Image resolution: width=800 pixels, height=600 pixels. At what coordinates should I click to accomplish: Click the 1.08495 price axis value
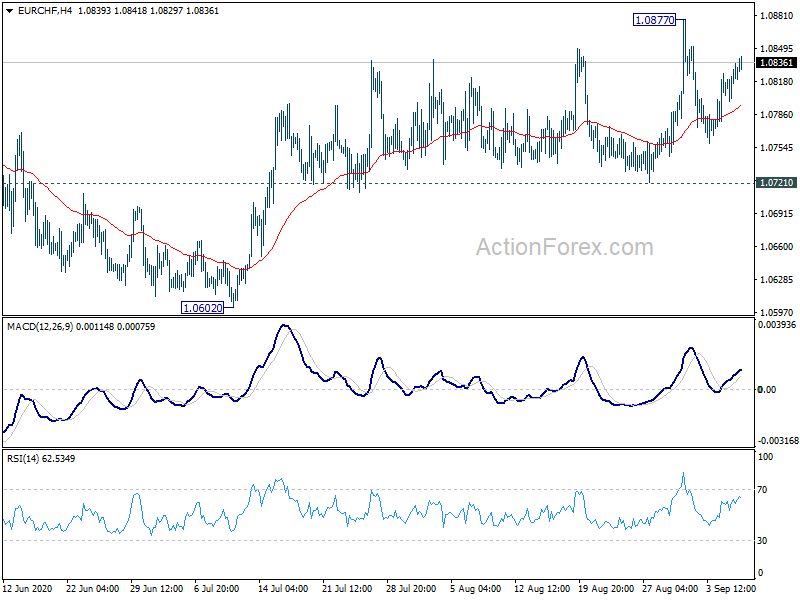[x=777, y=48]
